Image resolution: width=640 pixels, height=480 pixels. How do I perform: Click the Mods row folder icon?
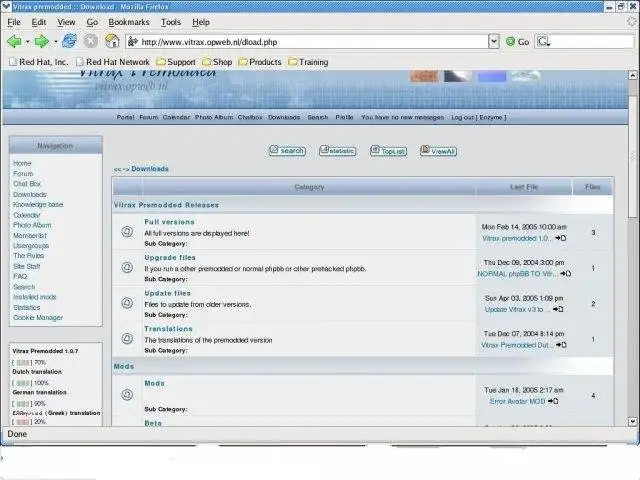pos(127,395)
